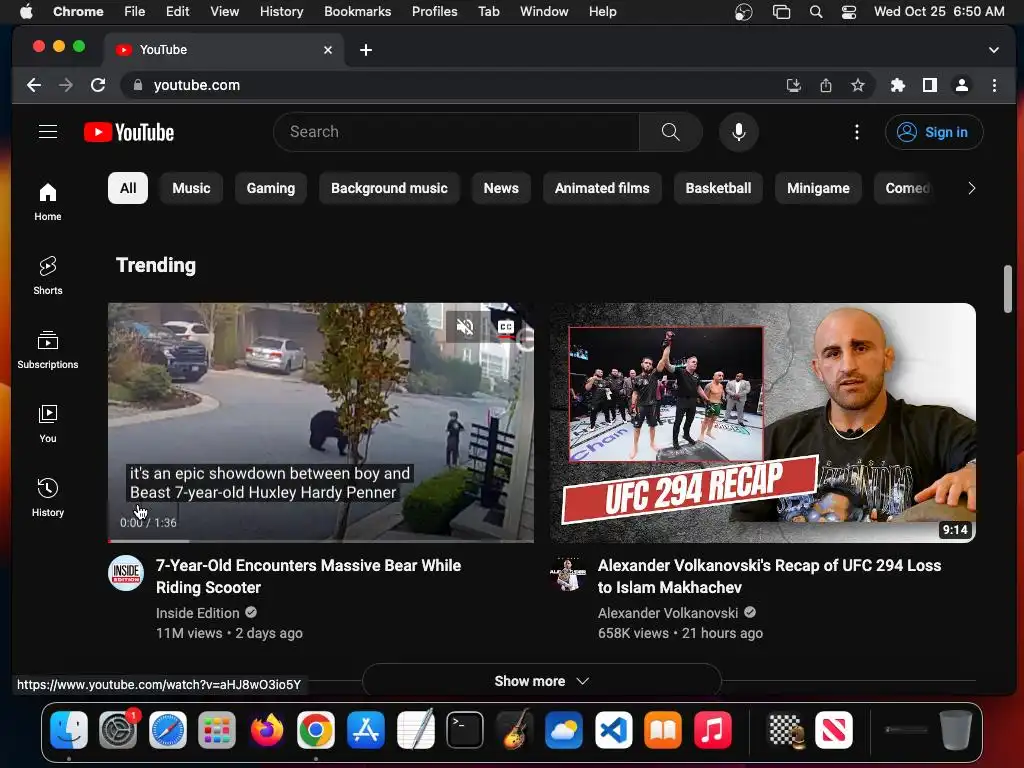
Task: Show next category chips with arrow
Action: pos(971,188)
